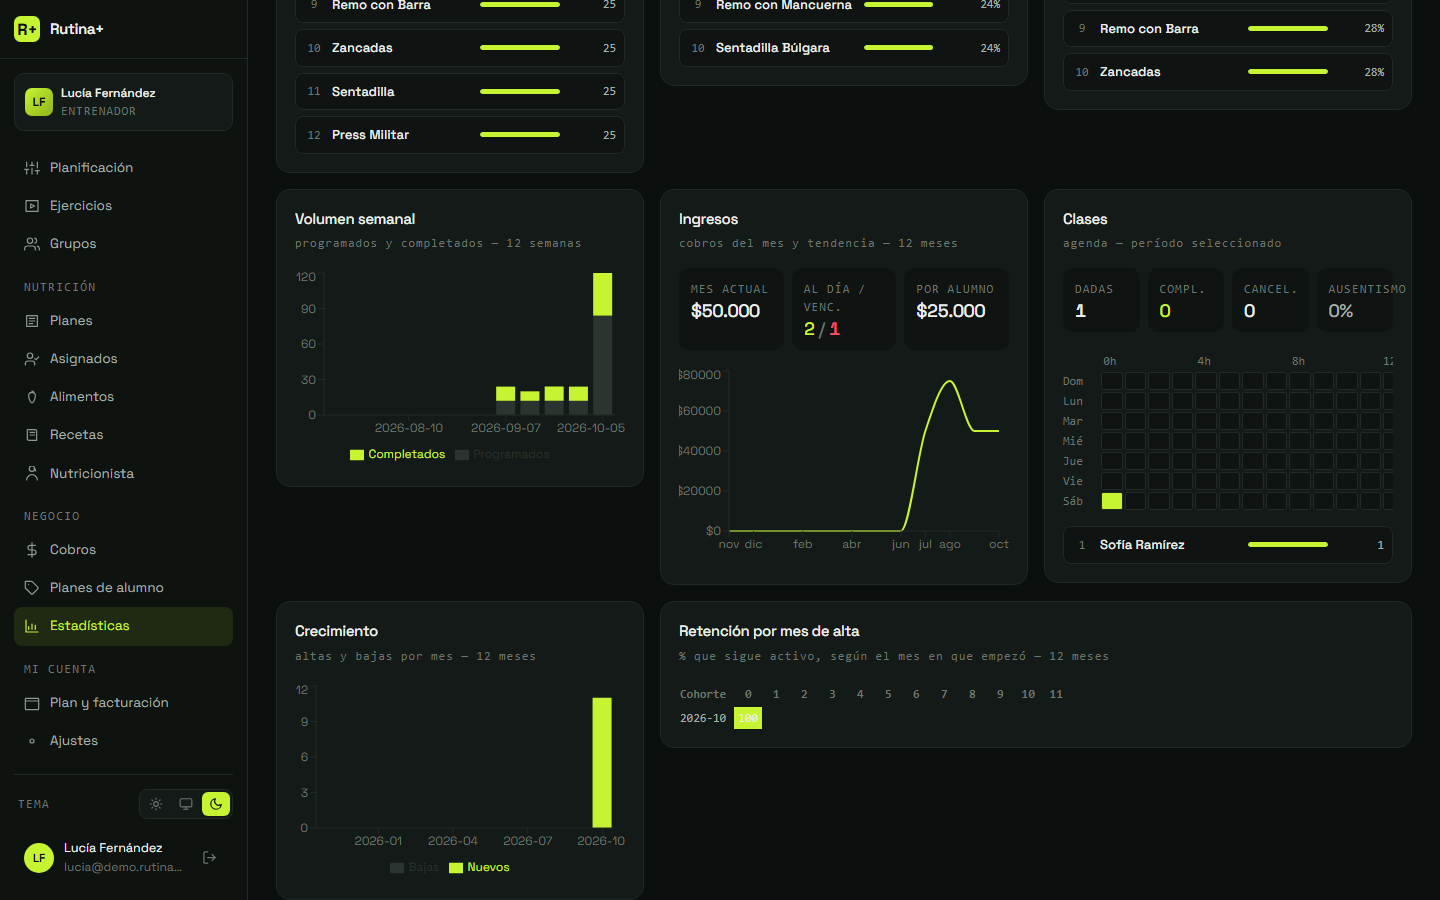
Task: Open the Ajustes menu item
Action: pyautogui.click(x=123, y=741)
